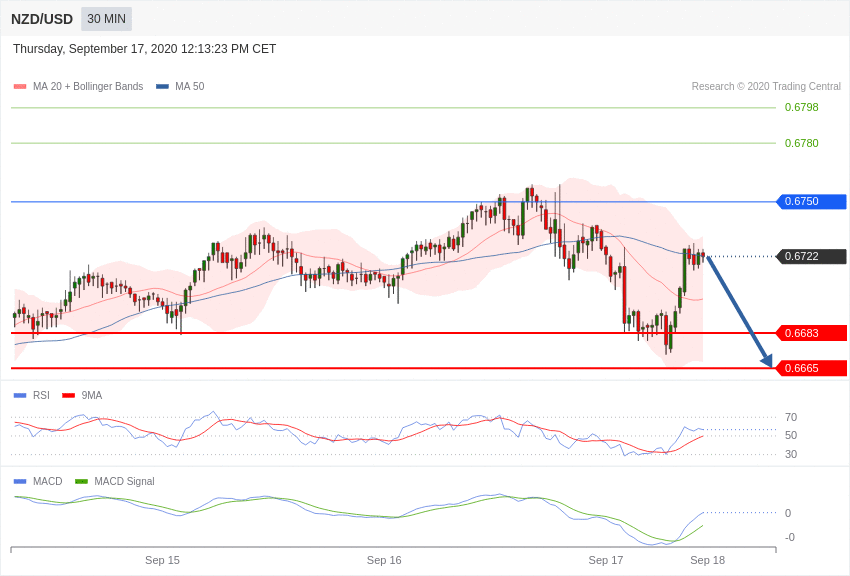Click the MACD axis value 0
The image size is (850, 576).
pos(788,513)
